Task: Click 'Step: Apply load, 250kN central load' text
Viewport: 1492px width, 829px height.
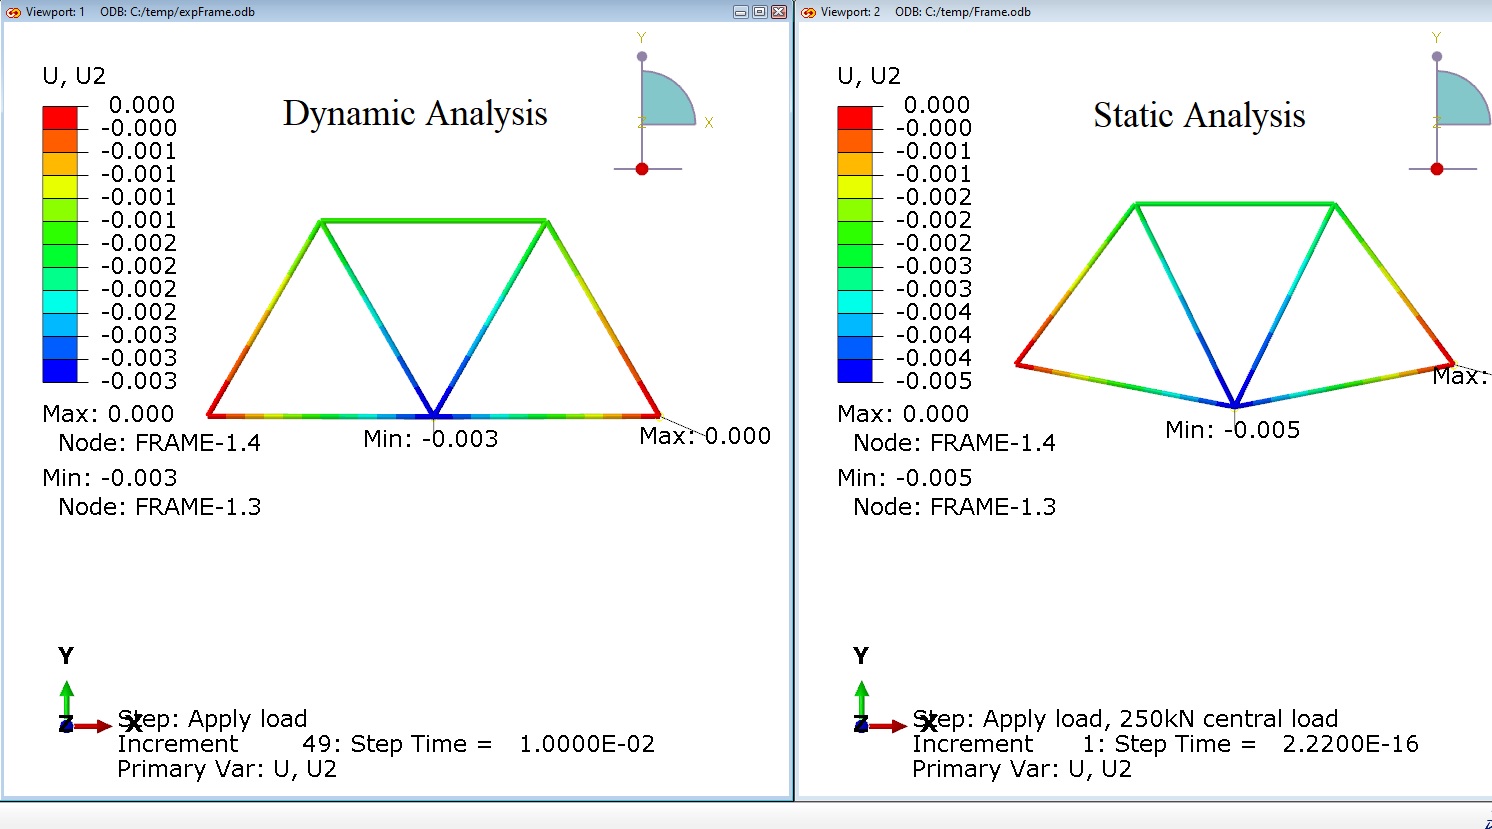Action: (x=1125, y=719)
